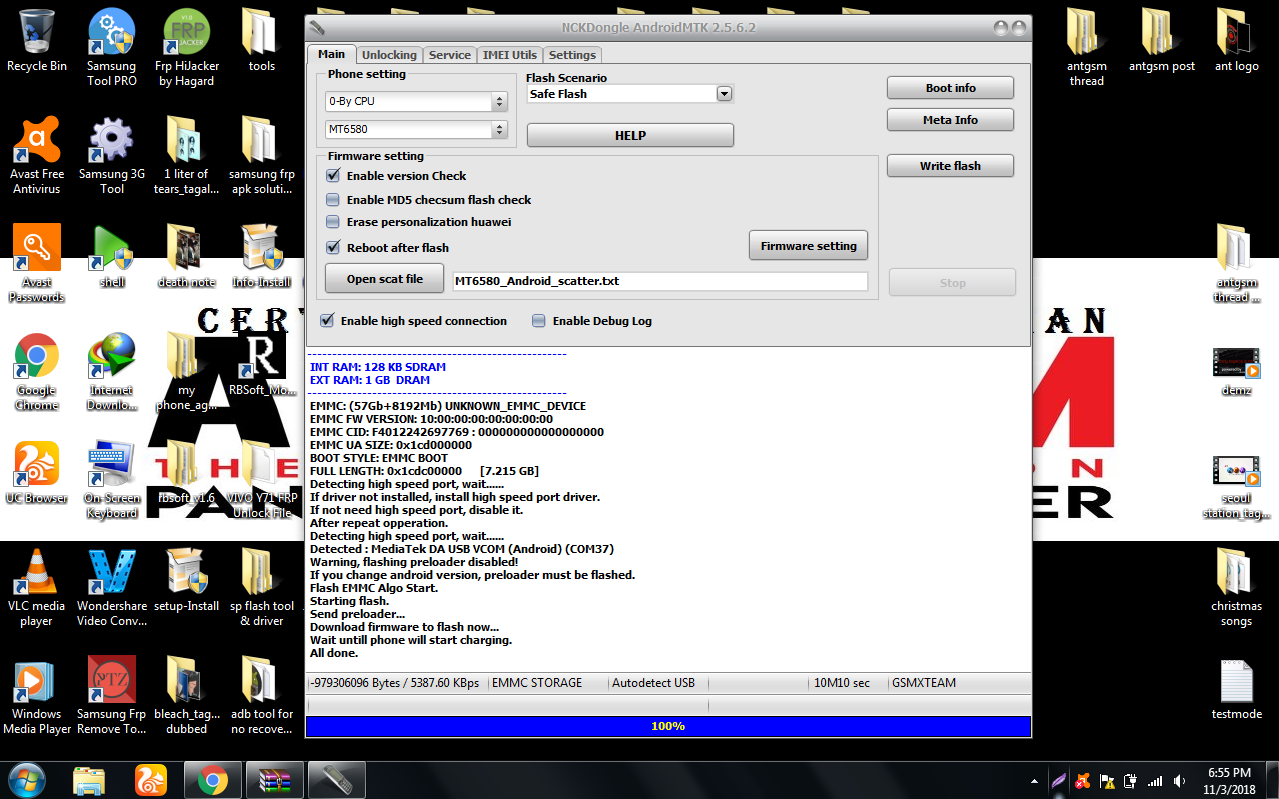
Task: Open the antgsm thread folder at top
Action: point(1086,48)
